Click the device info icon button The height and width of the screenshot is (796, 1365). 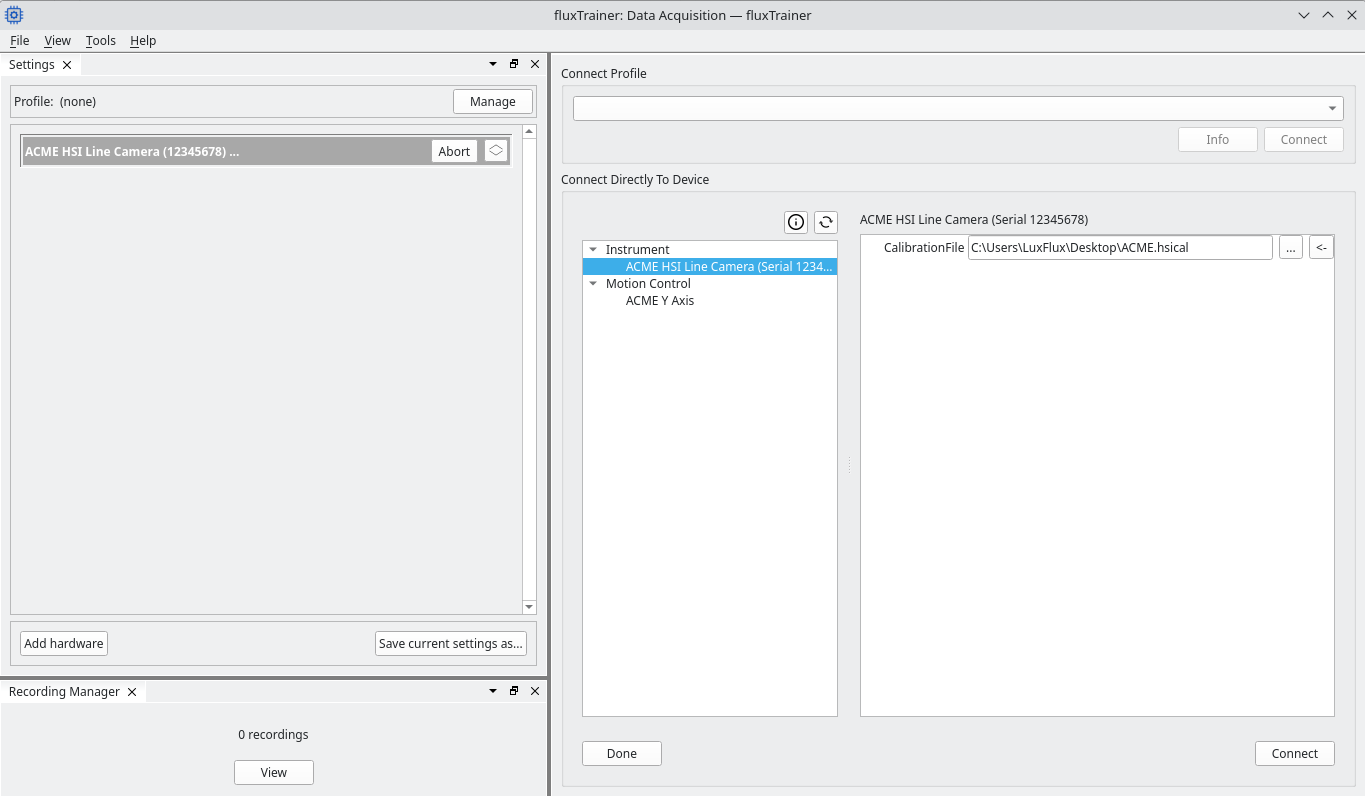(796, 222)
